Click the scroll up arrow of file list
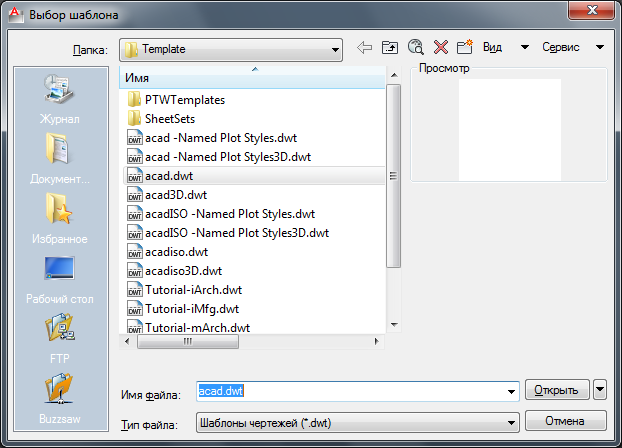This screenshot has width=622, height=448. click(394, 75)
